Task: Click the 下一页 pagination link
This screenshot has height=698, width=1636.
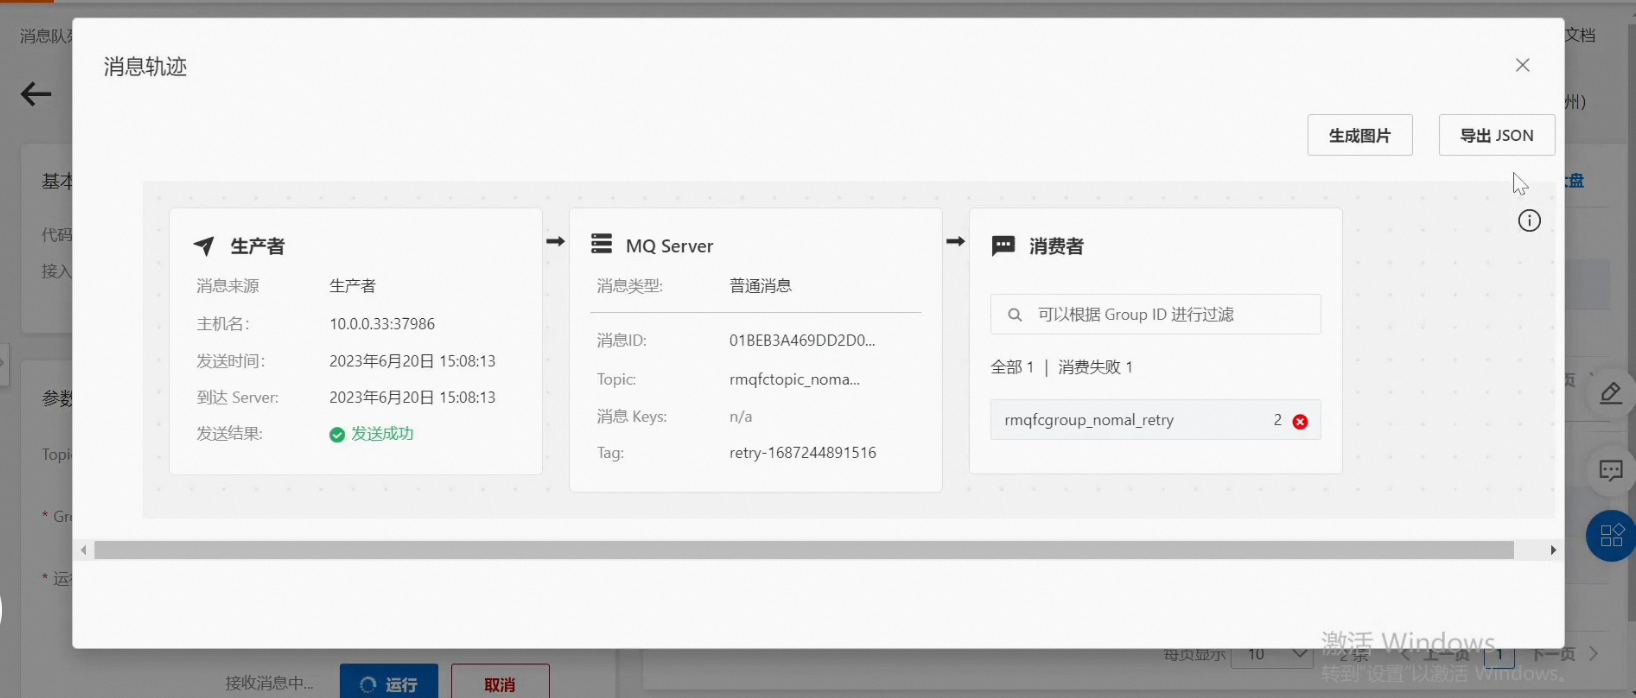Action: pos(1554,654)
